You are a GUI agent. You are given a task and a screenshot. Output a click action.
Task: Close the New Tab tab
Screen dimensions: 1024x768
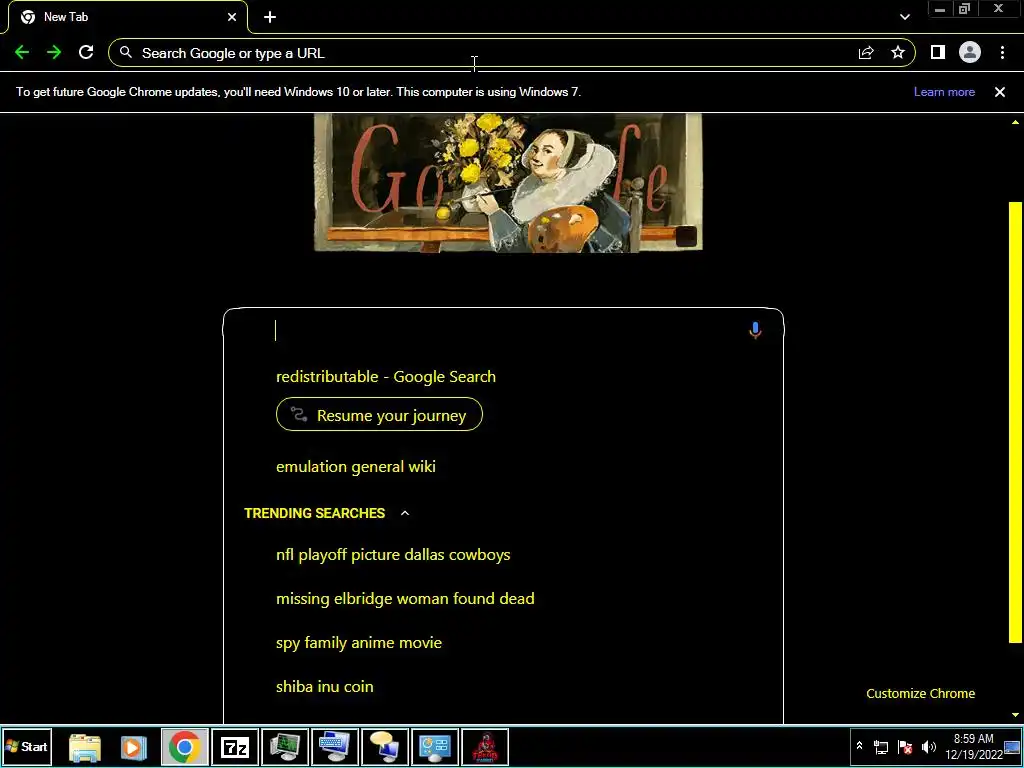click(x=232, y=17)
